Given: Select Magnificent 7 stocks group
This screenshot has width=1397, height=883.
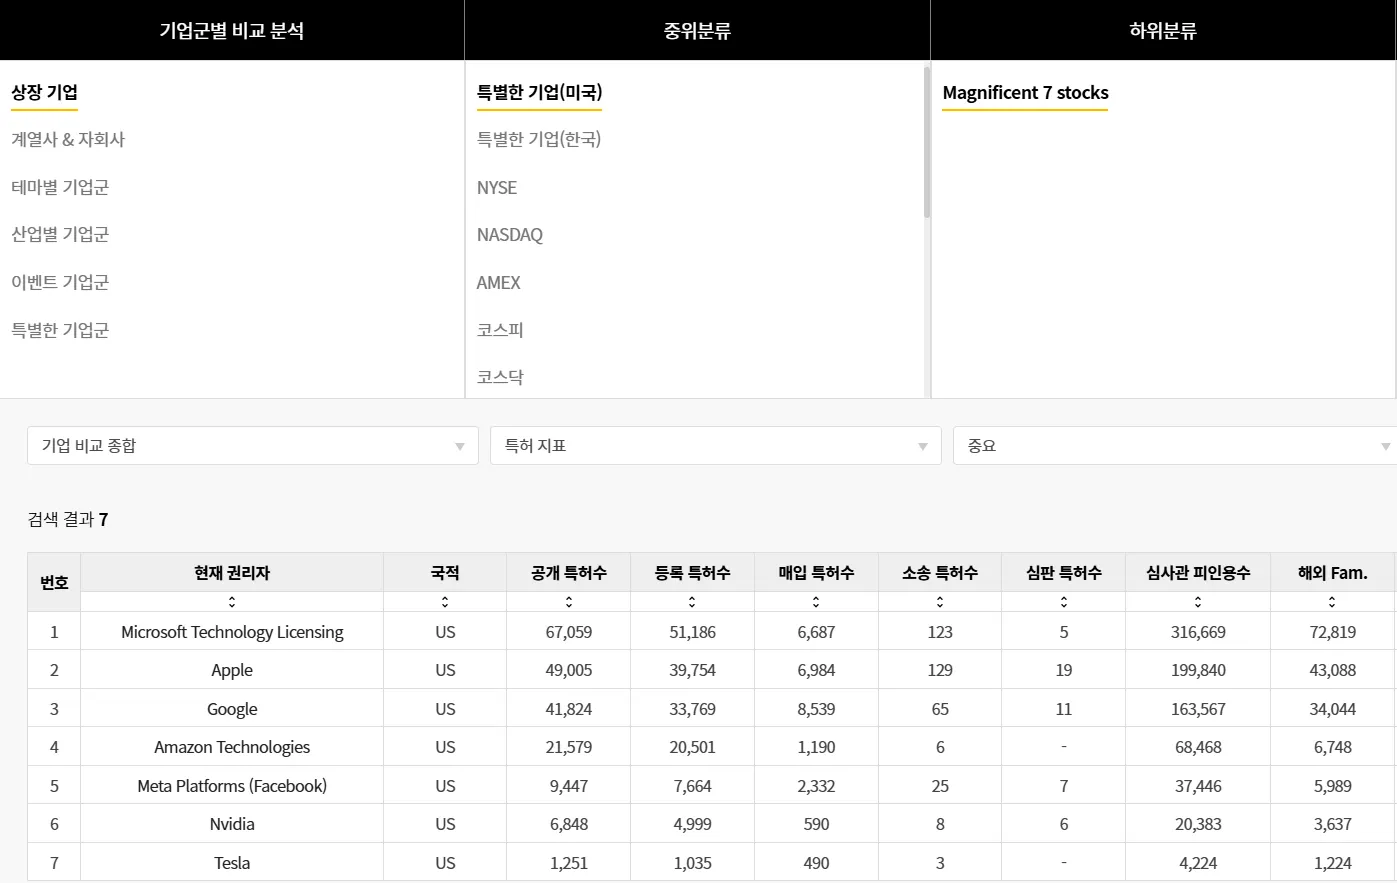Looking at the screenshot, I should click(x=1025, y=93).
